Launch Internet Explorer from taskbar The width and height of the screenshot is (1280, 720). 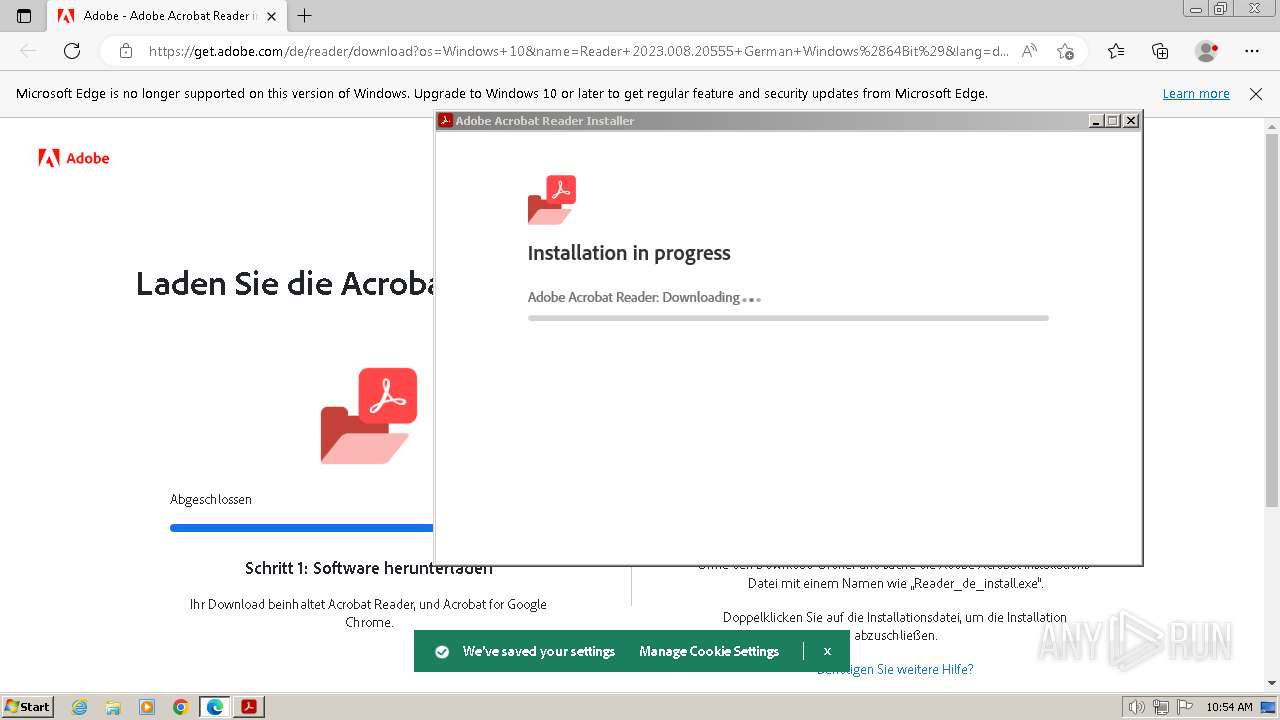tap(80, 707)
